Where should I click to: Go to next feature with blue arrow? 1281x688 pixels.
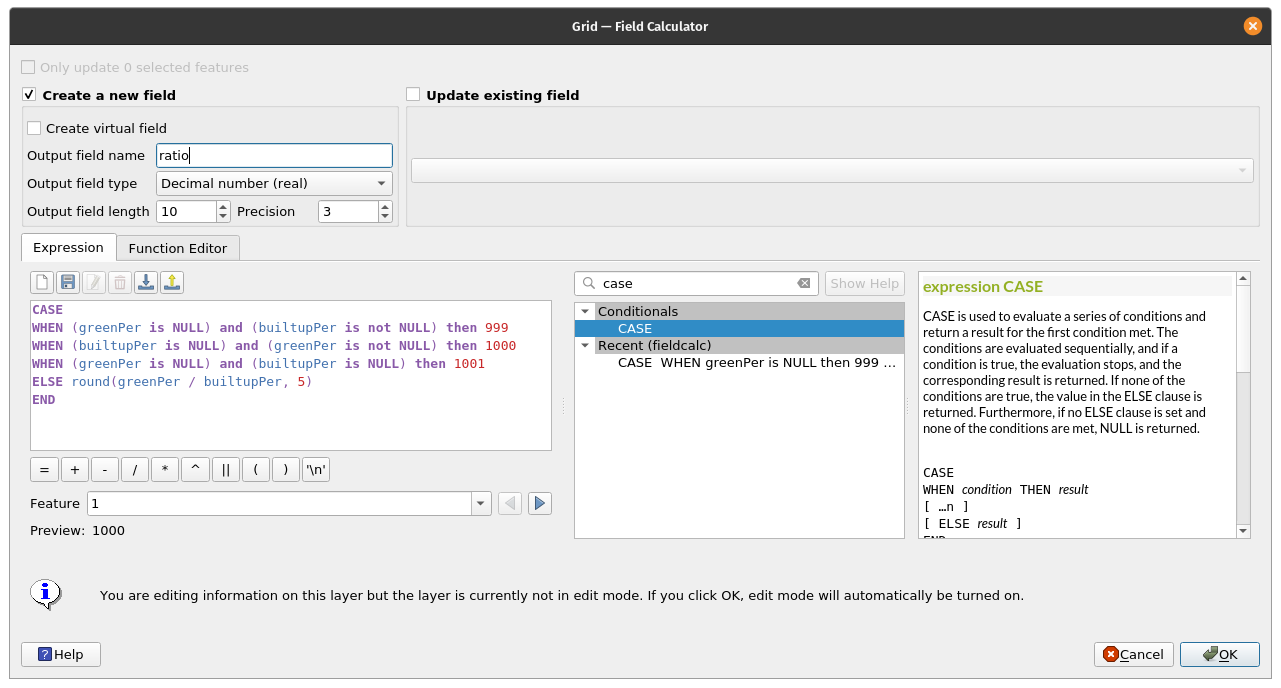540,503
